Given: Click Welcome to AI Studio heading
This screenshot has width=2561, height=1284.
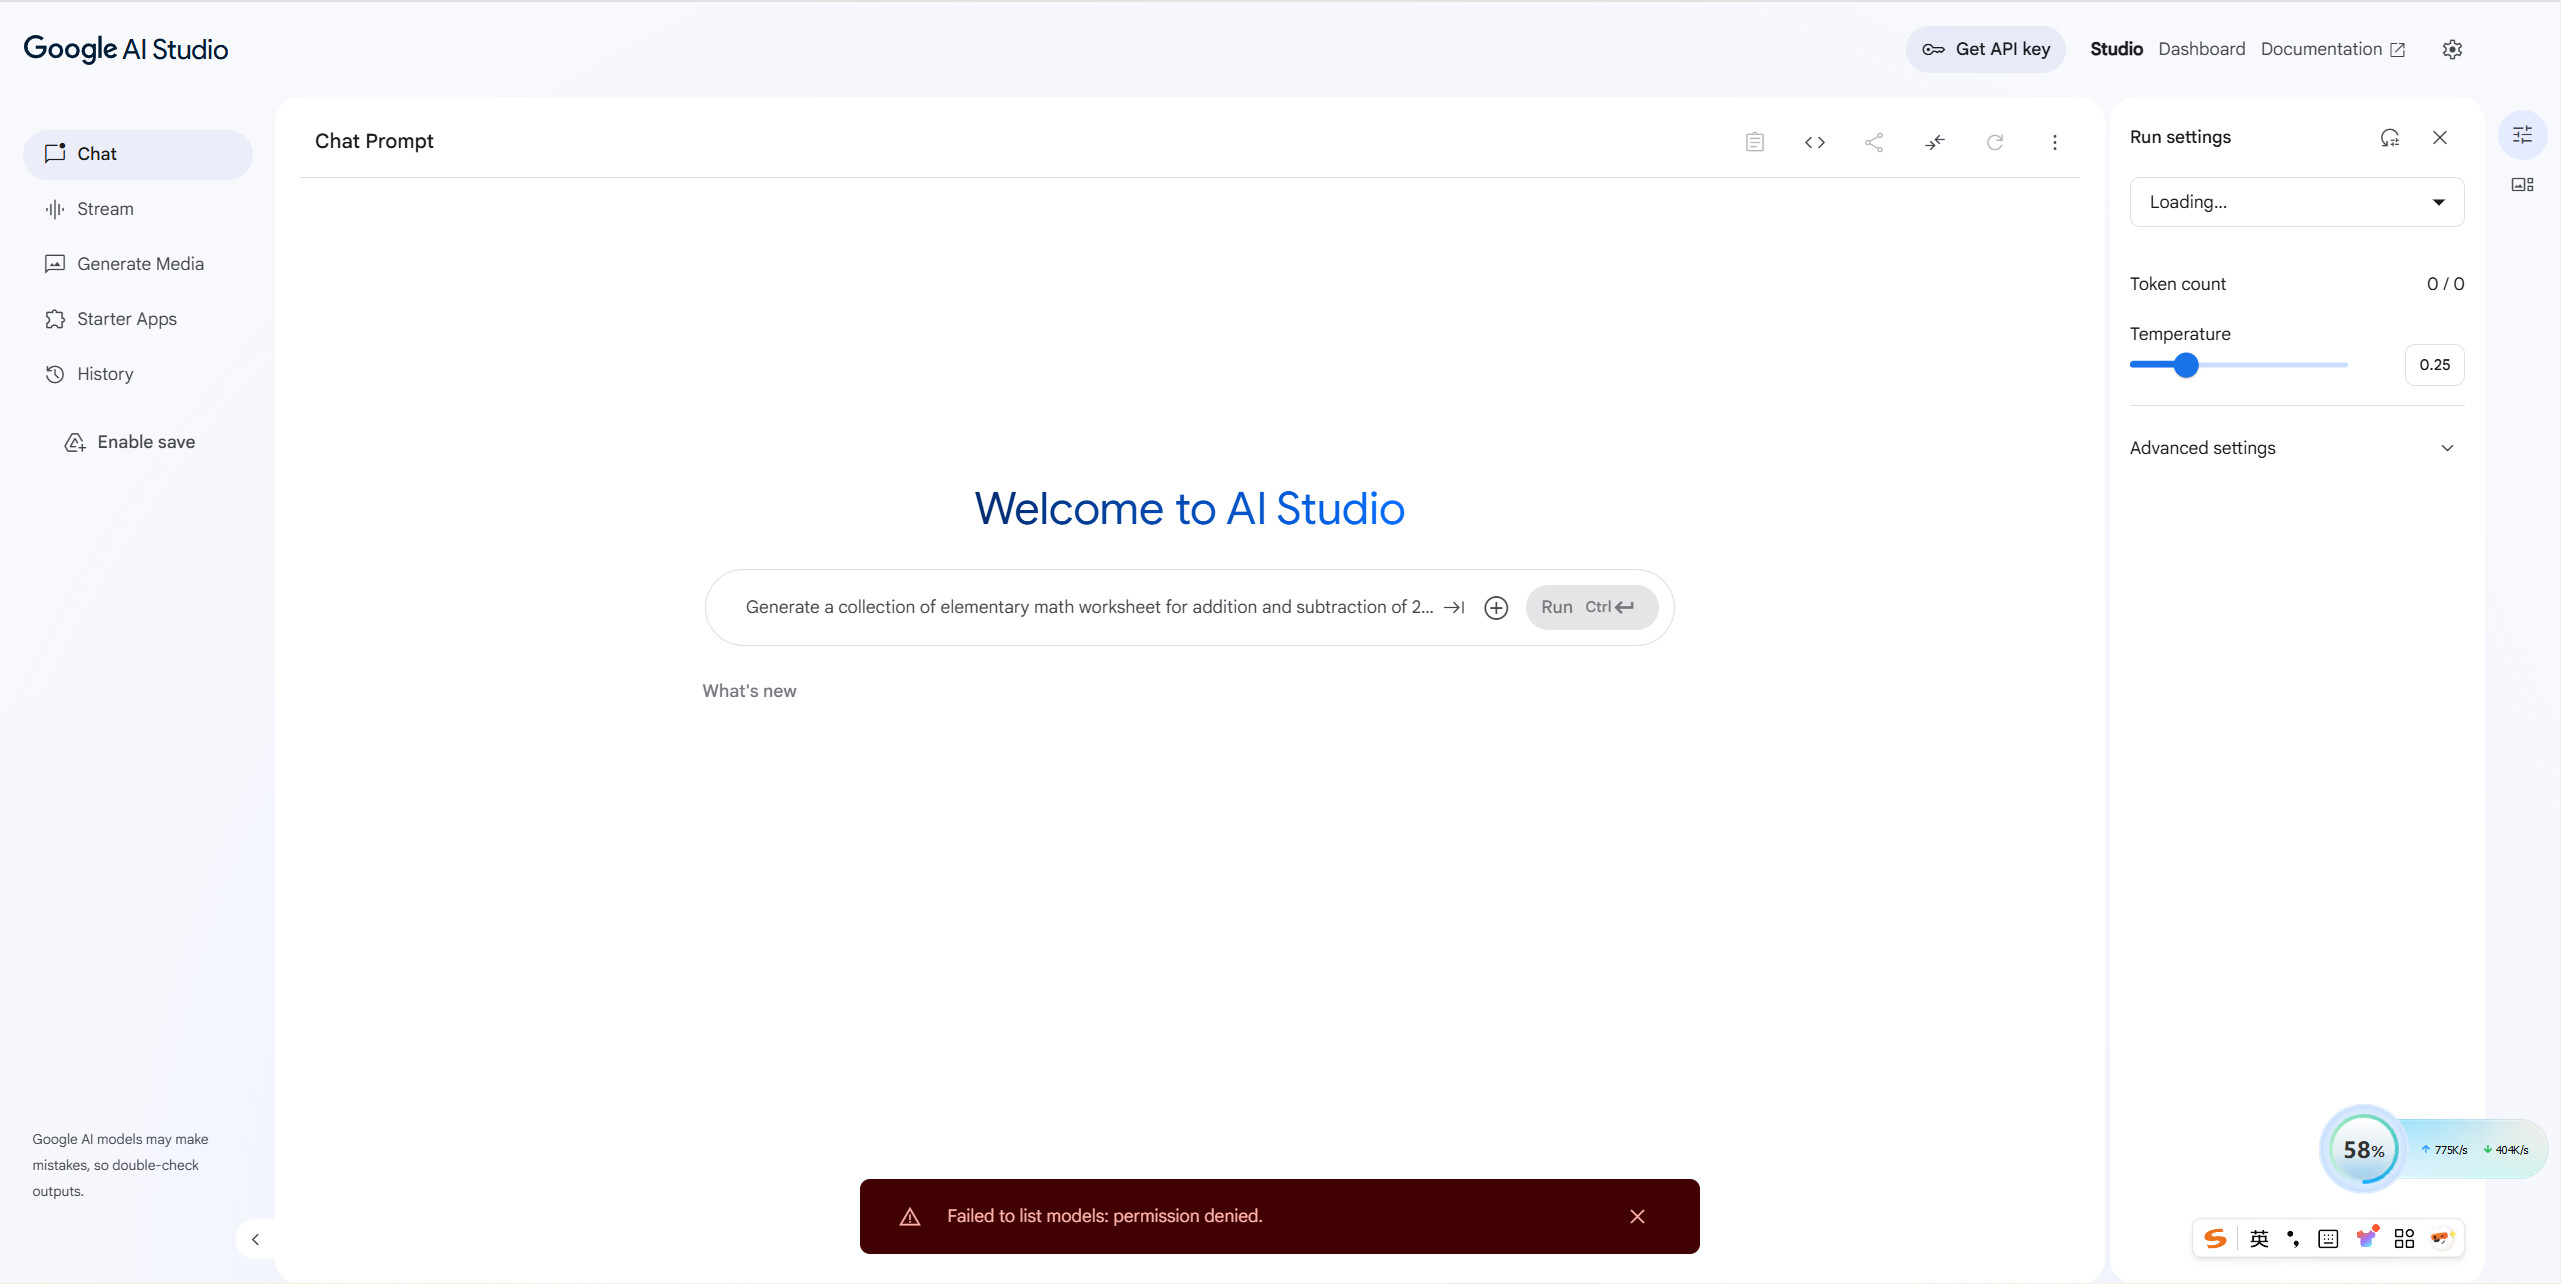Looking at the screenshot, I should click(1189, 509).
